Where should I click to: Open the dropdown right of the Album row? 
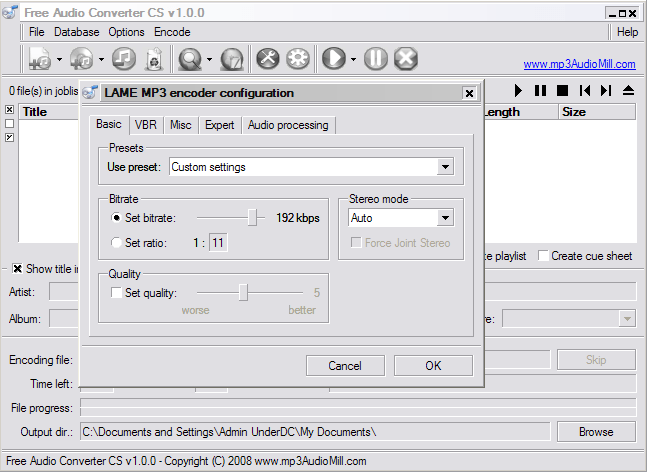pyautogui.click(x=627, y=319)
